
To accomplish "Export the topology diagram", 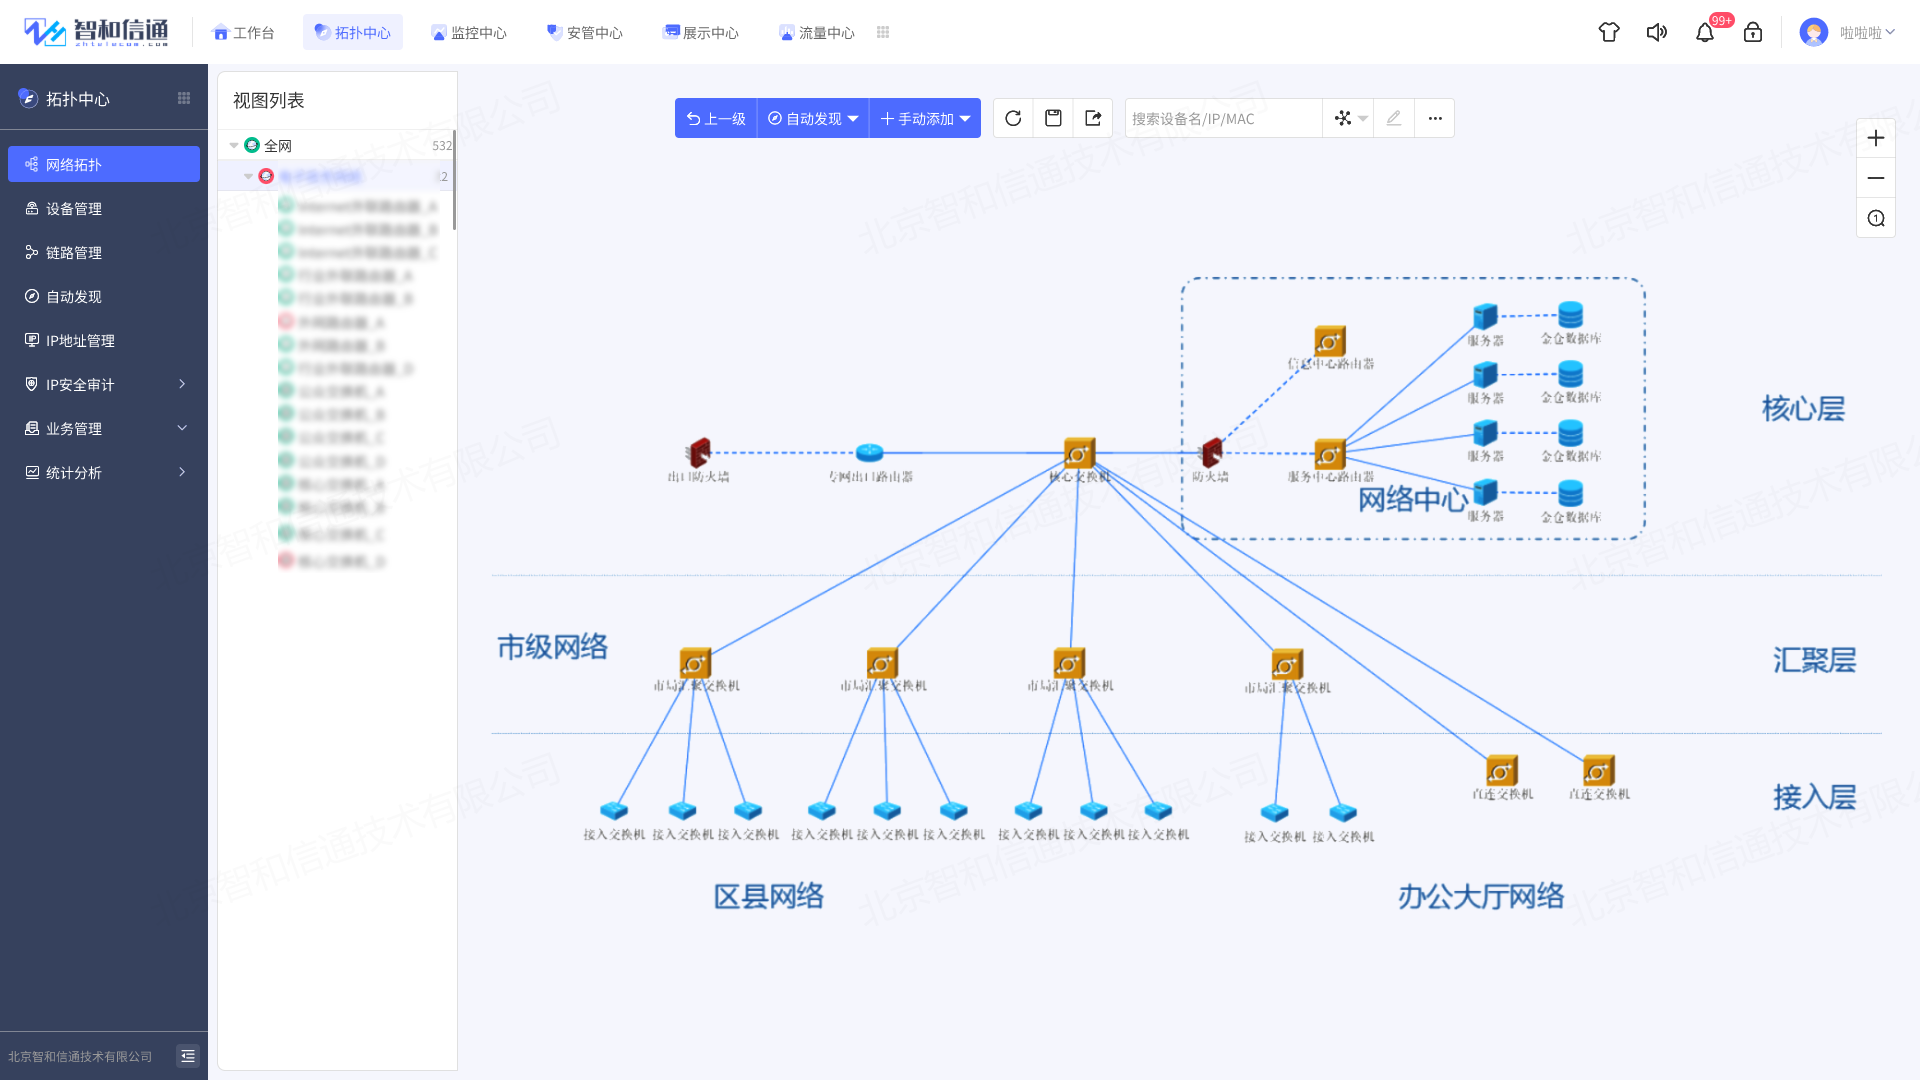I will coord(1093,118).
